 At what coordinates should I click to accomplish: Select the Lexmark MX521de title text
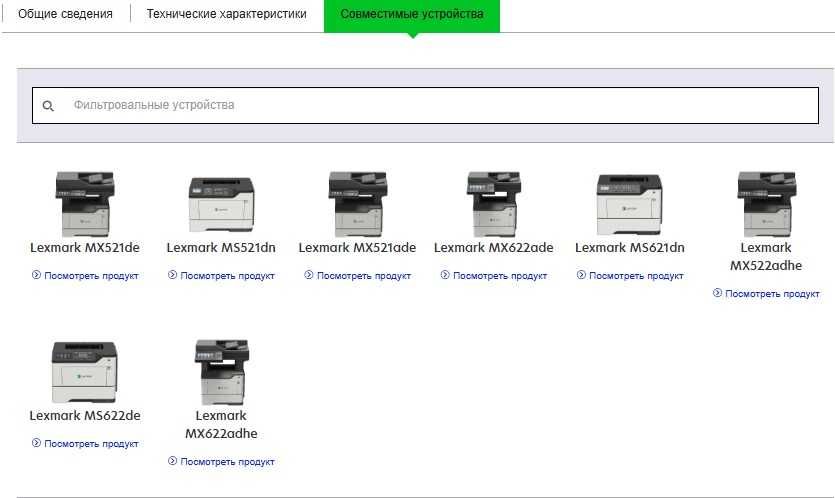pyautogui.click(x=85, y=248)
